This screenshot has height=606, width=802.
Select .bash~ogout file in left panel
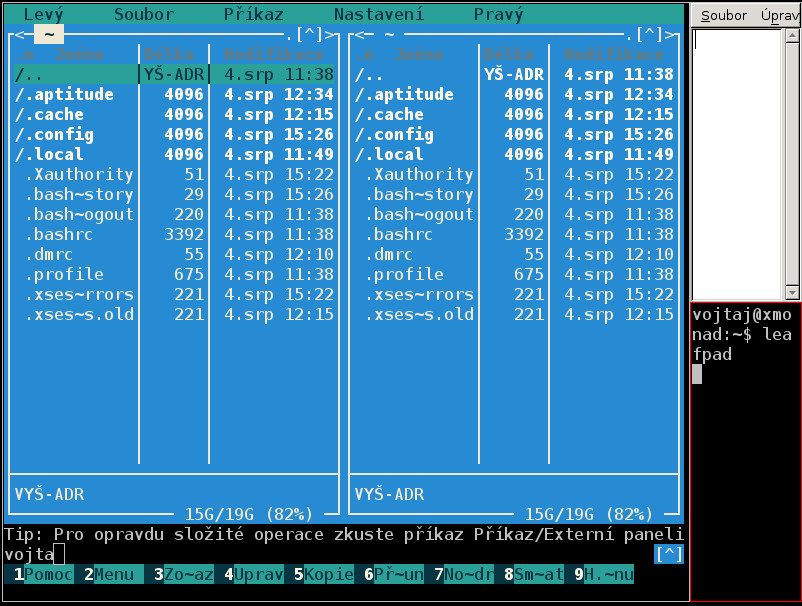[x=174, y=214]
